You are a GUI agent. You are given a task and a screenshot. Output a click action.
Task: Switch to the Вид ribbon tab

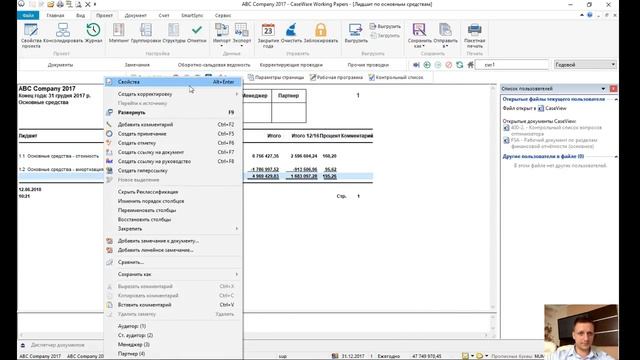[80, 15]
